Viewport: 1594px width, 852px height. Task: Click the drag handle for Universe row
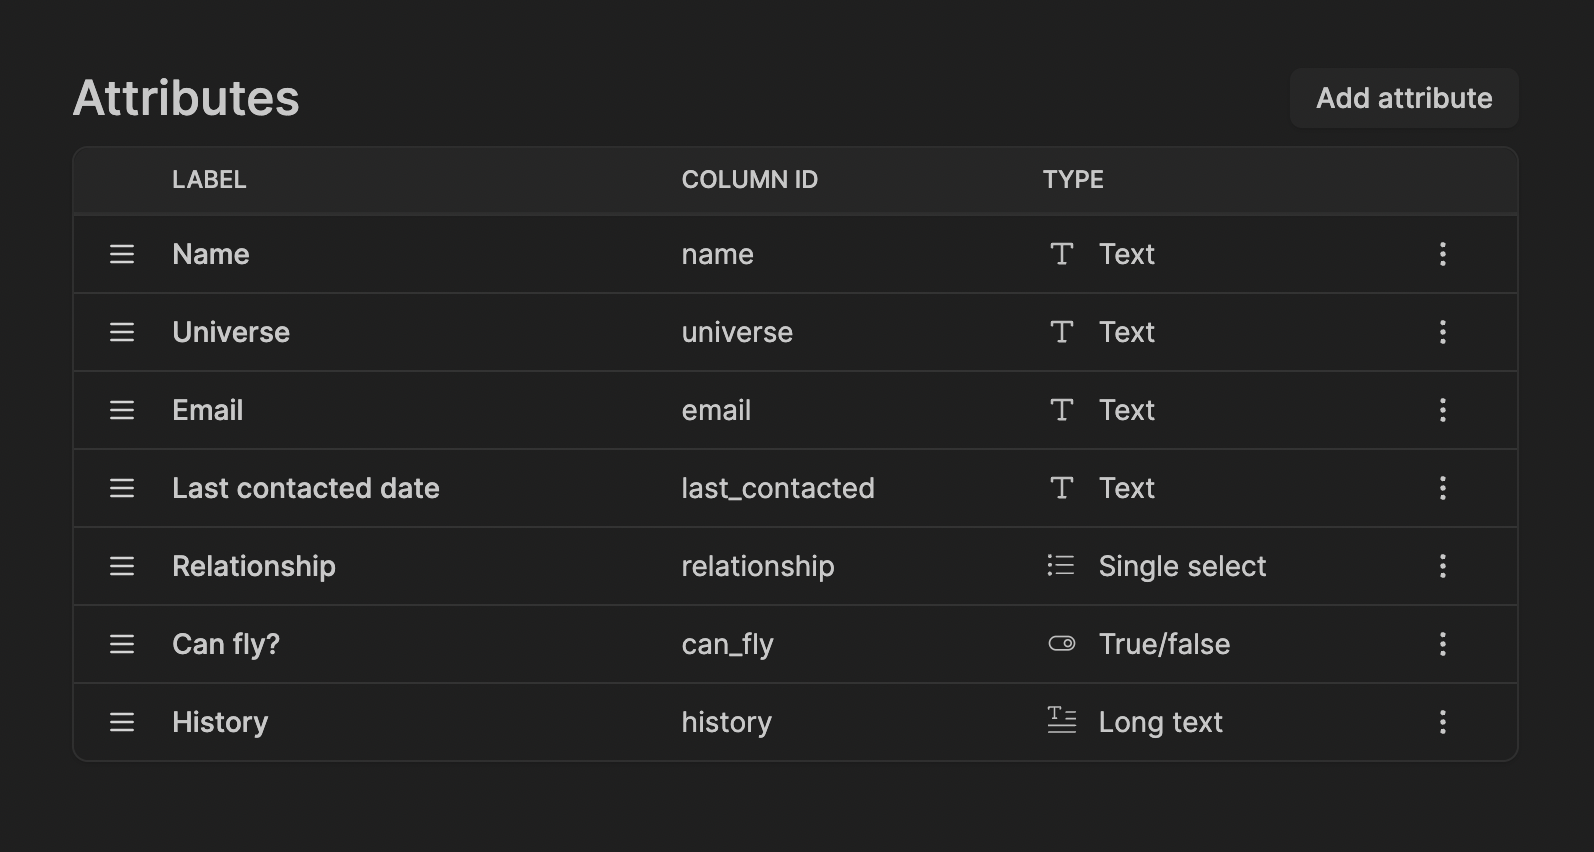pyautogui.click(x=122, y=332)
